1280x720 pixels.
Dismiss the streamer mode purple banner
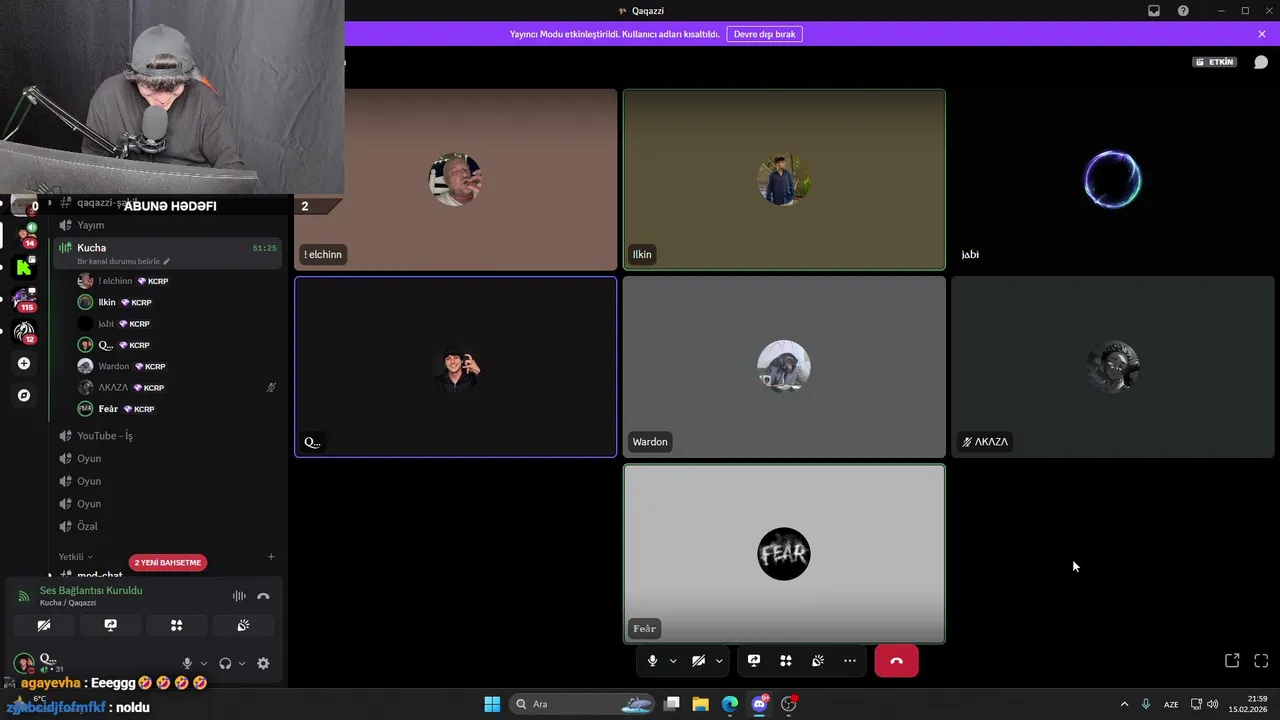1262,34
